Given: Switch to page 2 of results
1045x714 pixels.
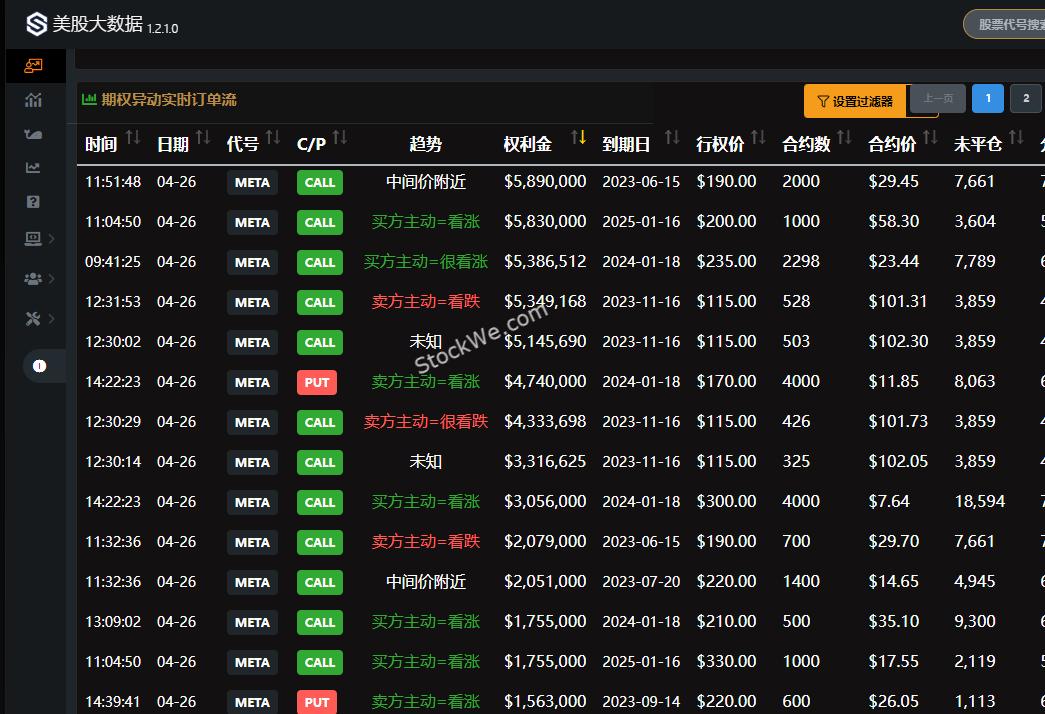Looking at the screenshot, I should coord(1025,98).
